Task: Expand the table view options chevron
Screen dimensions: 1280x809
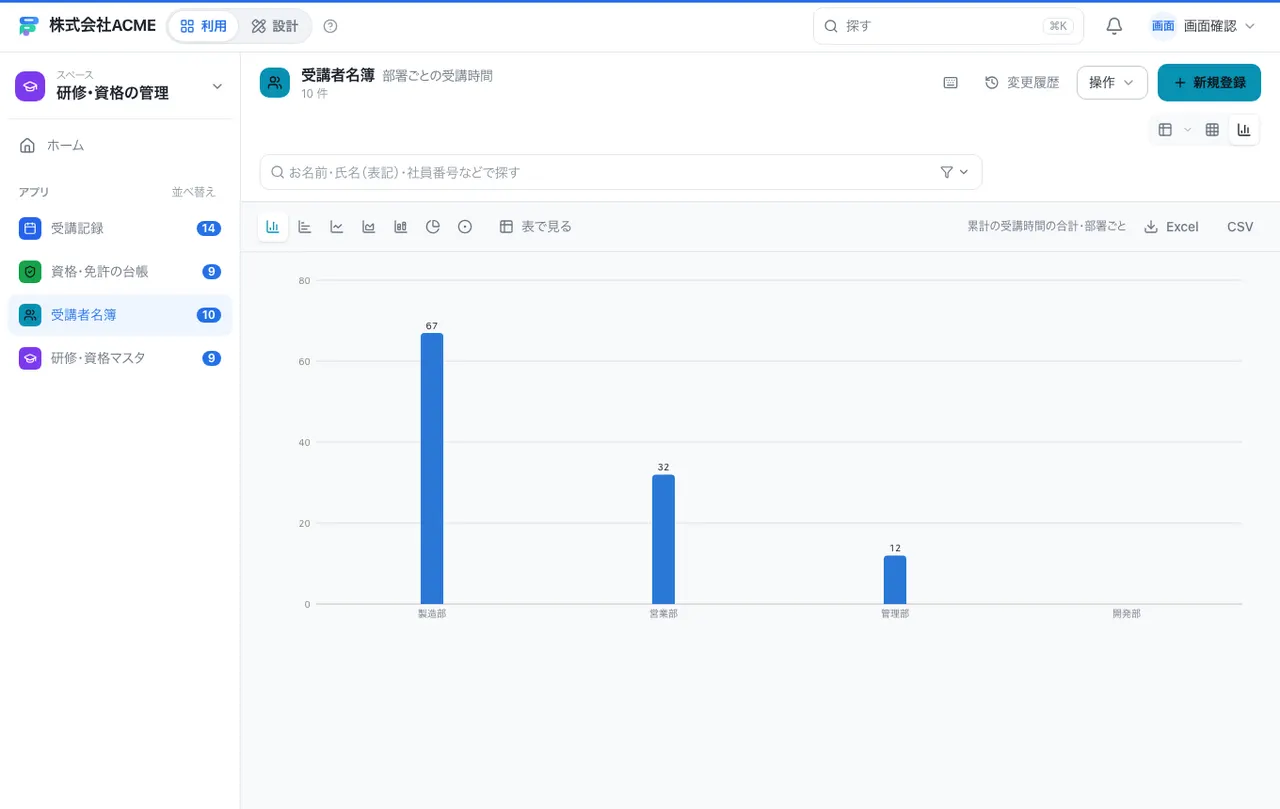Action: pos(1188,130)
